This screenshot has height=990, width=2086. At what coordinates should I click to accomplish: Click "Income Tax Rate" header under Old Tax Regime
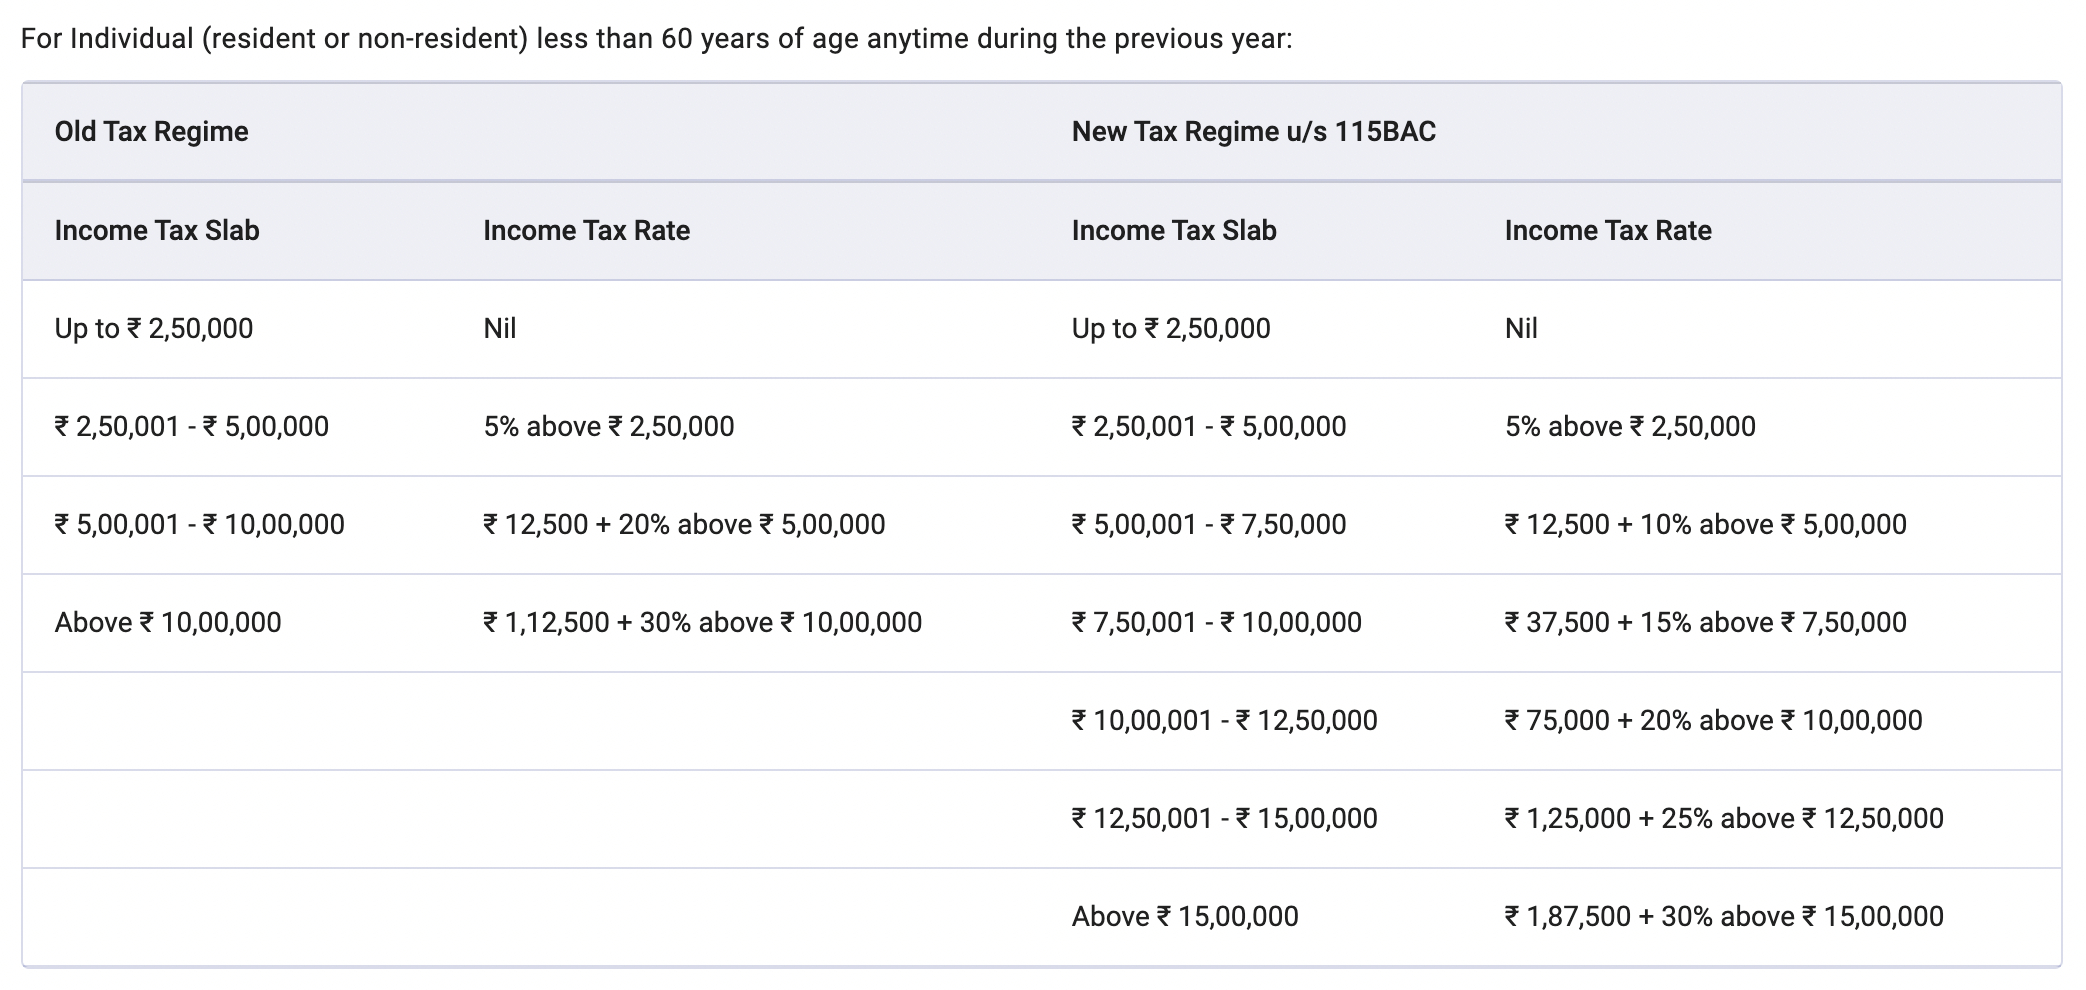point(586,231)
